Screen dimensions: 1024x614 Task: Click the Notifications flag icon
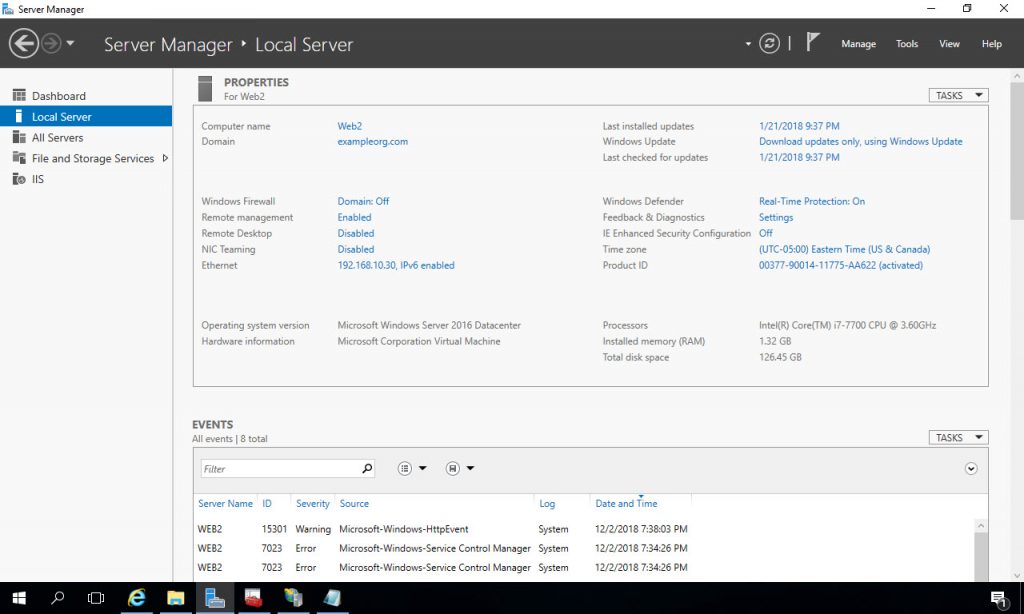812,41
